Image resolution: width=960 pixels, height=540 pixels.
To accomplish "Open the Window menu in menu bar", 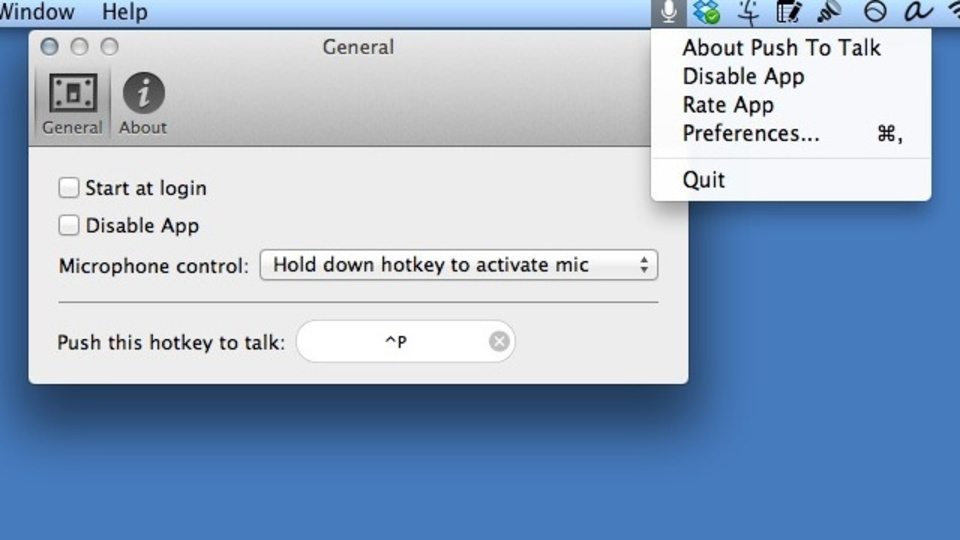I will (x=37, y=12).
